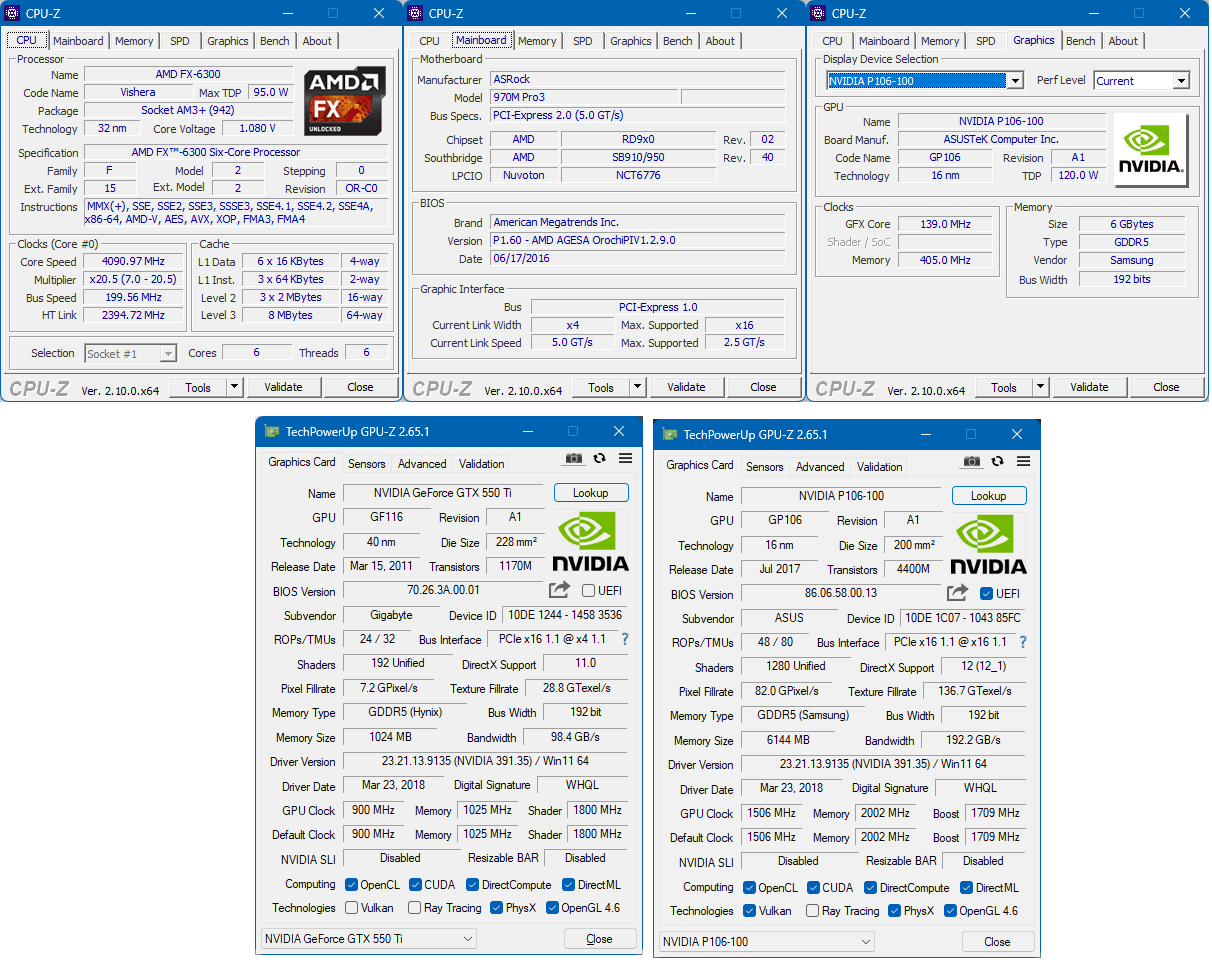The image size is (1212, 965).
Task: Open the bottom GPU selector showing NVIDIA P106-100
Action: click(766, 942)
